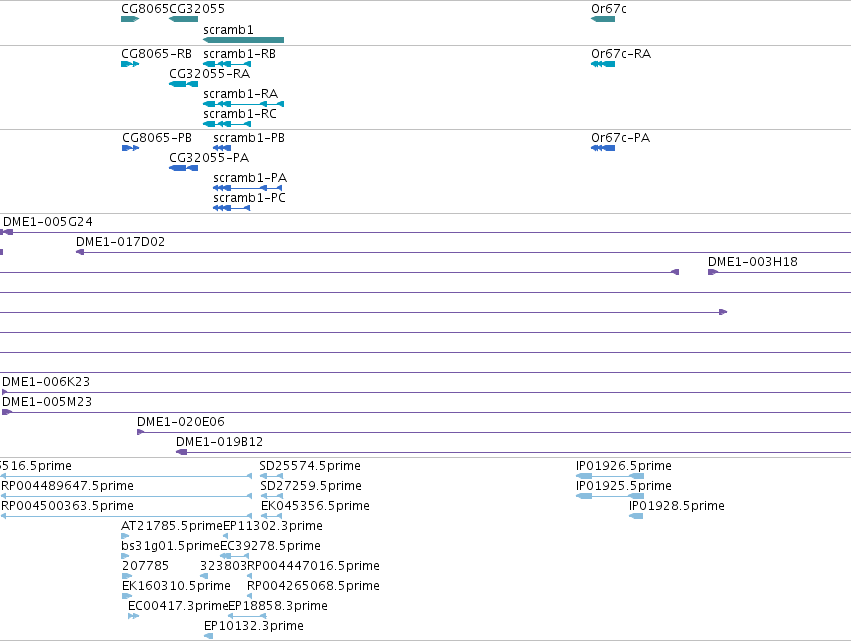
Task: Select the Or67c-RA transcript exon glyph
Action: [602, 64]
